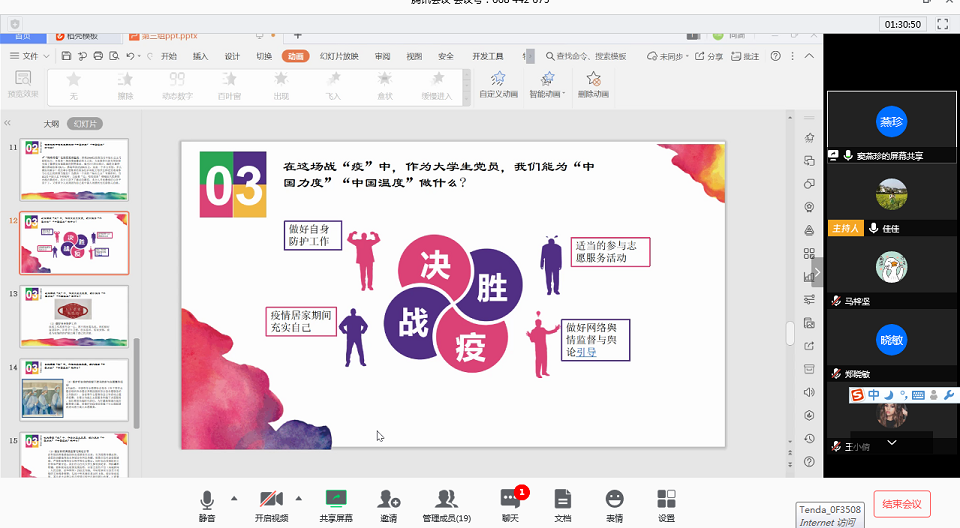Select slide 13 thumbnail in the slide panel
This screenshot has width=960, height=528.
pos(74,316)
